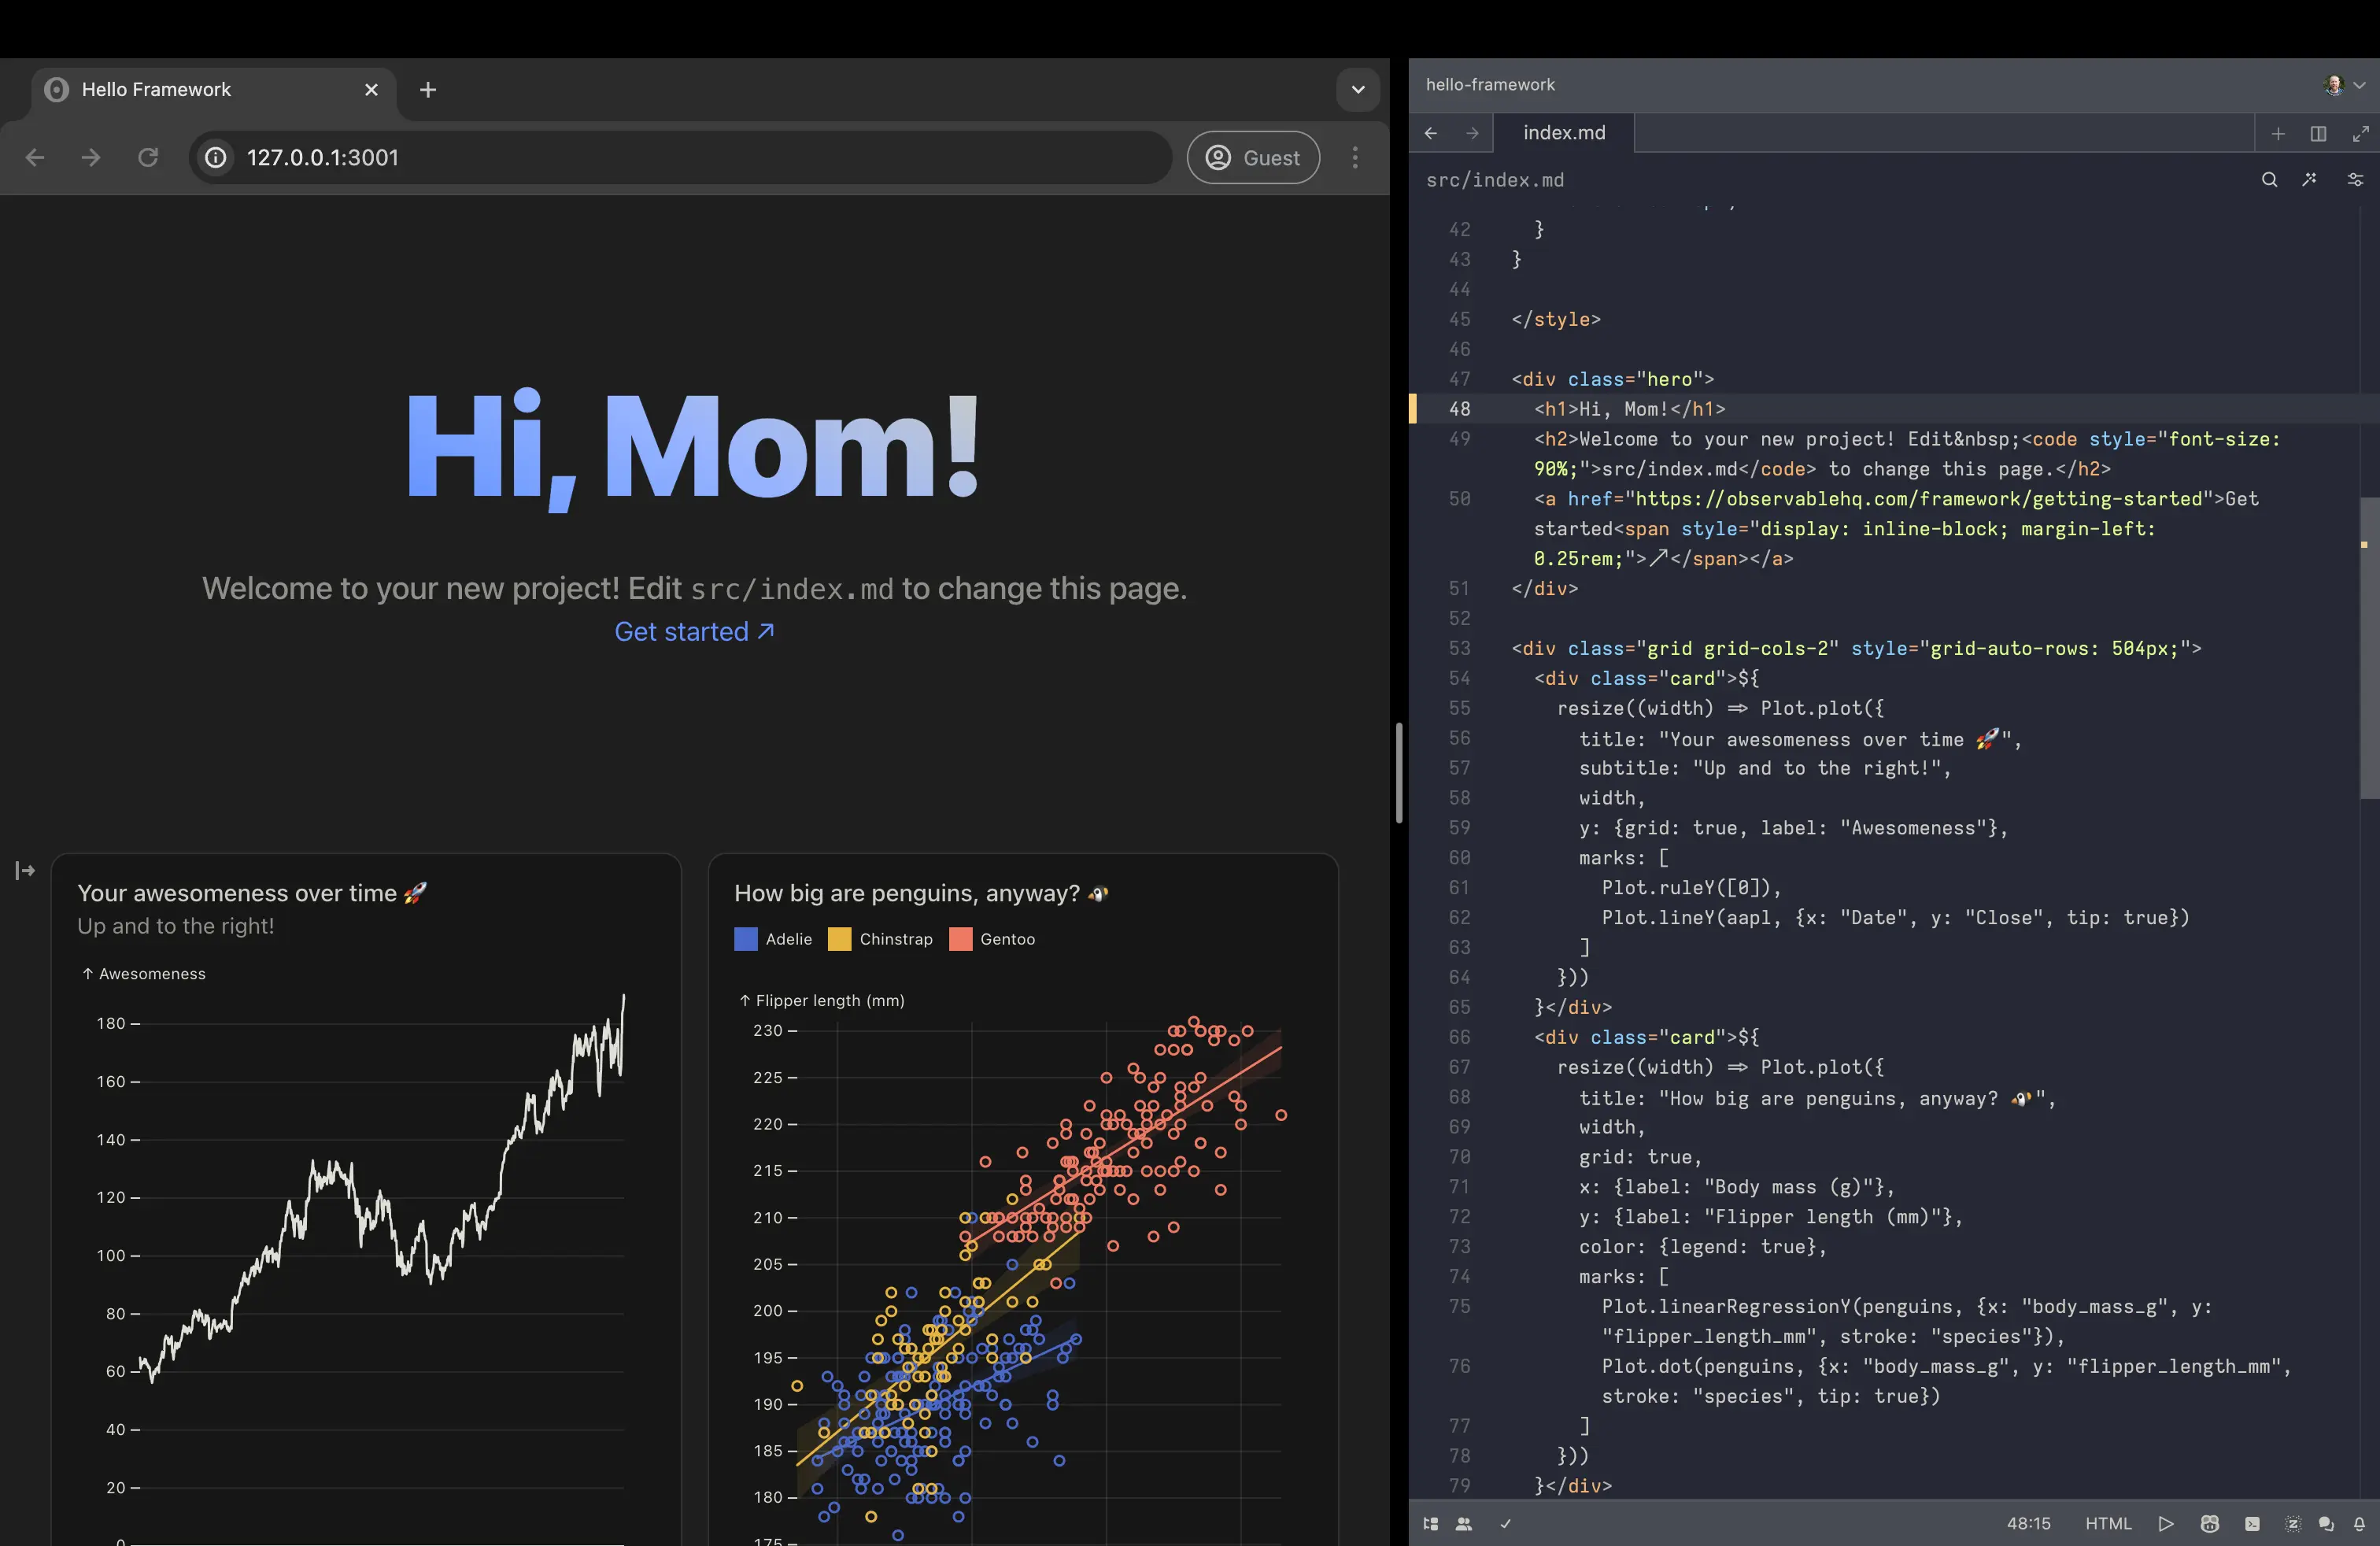Screen dimensions: 2380x1546
Task: Click the Copilot icon in status bar
Action: (x=2210, y=1524)
